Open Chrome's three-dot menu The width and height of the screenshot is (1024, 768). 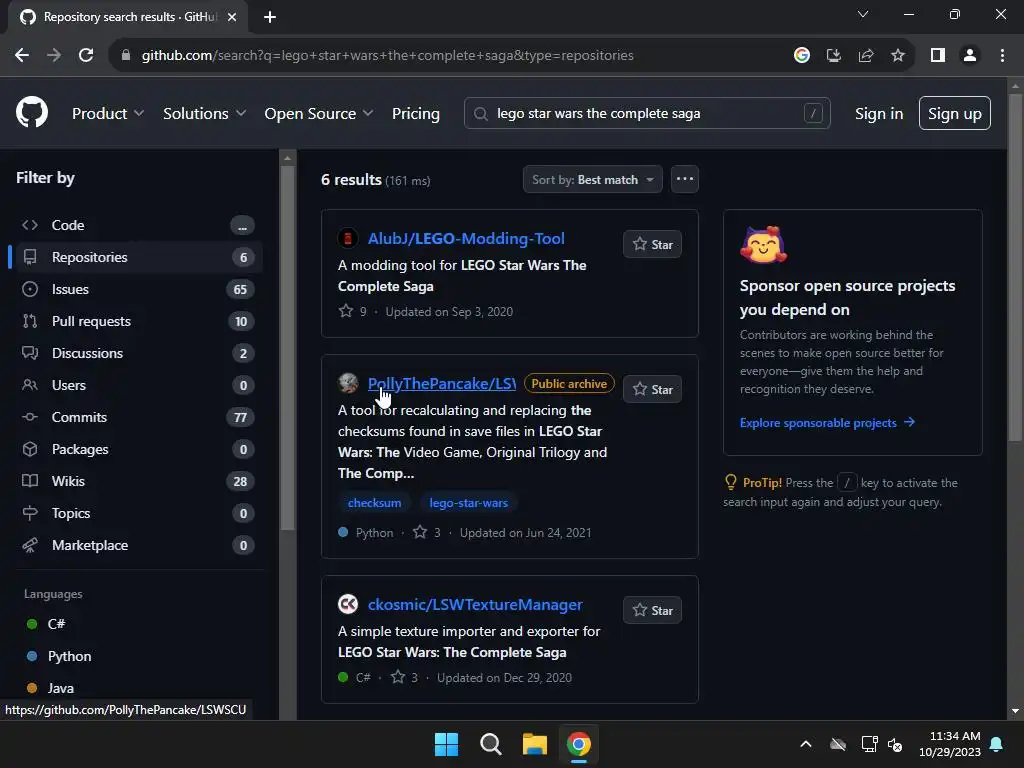tap(1002, 56)
